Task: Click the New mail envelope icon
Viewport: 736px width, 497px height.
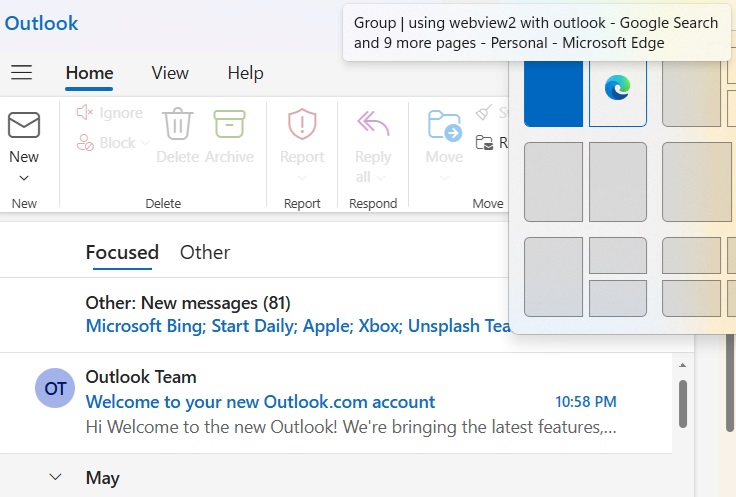Action: click(x=24, y=125)
